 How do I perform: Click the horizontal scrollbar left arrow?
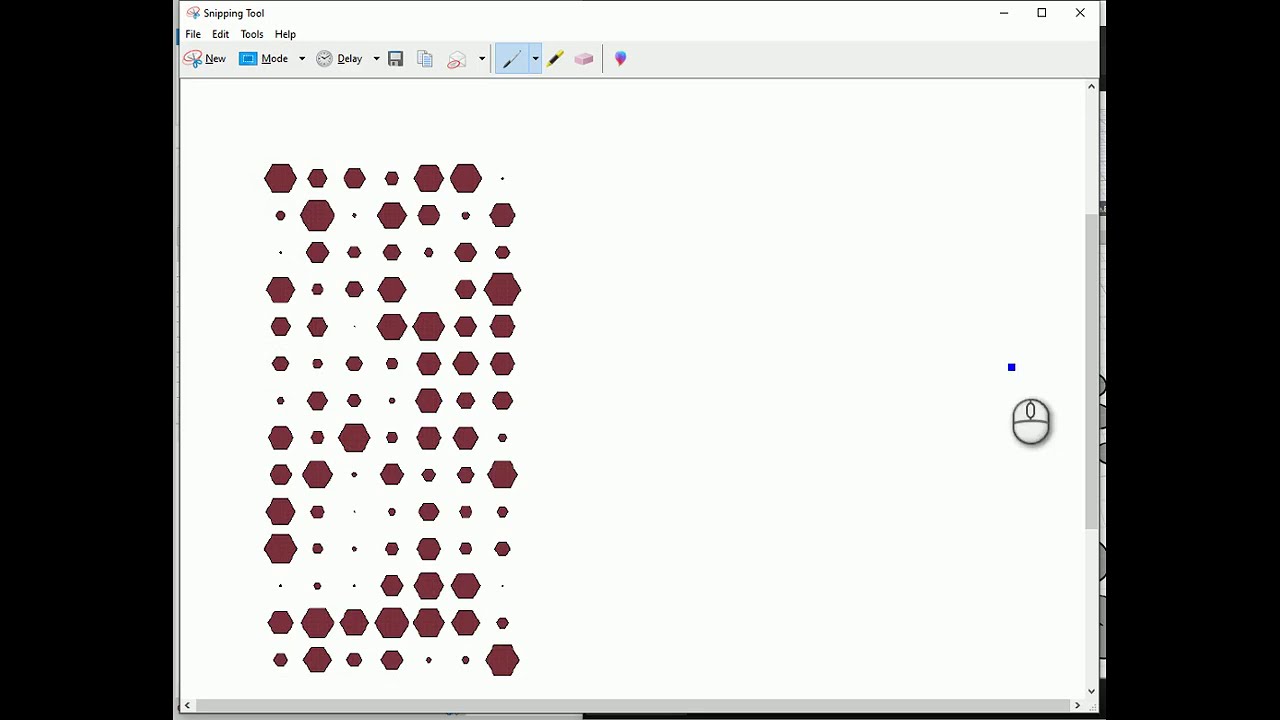coord(187,705)
